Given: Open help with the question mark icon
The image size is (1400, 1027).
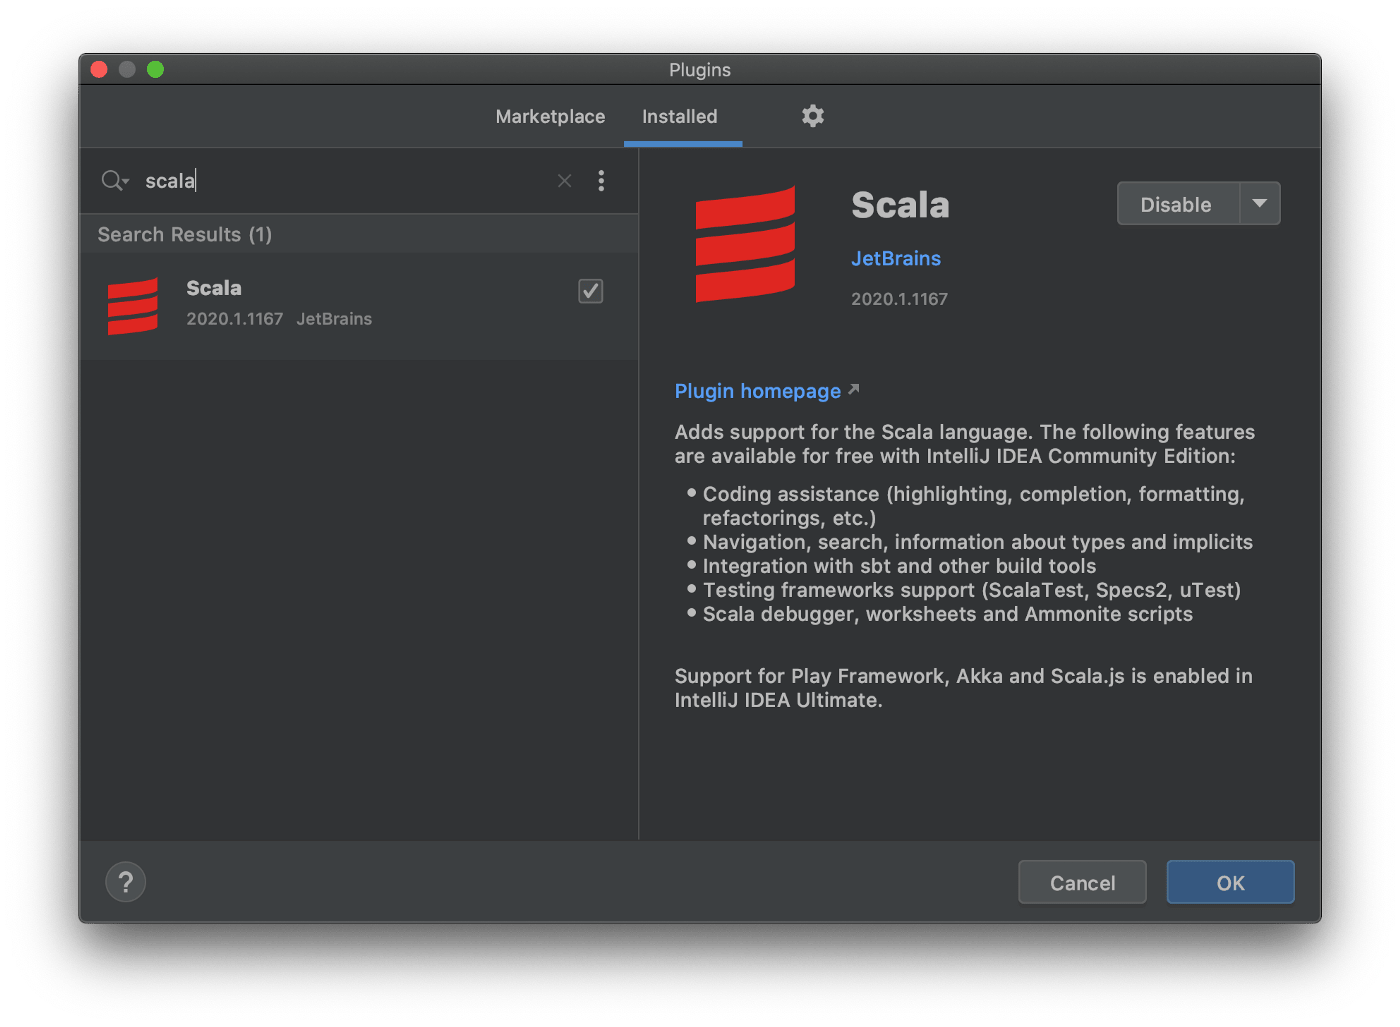Looking at the screenshot, I should tap(126, 882).
